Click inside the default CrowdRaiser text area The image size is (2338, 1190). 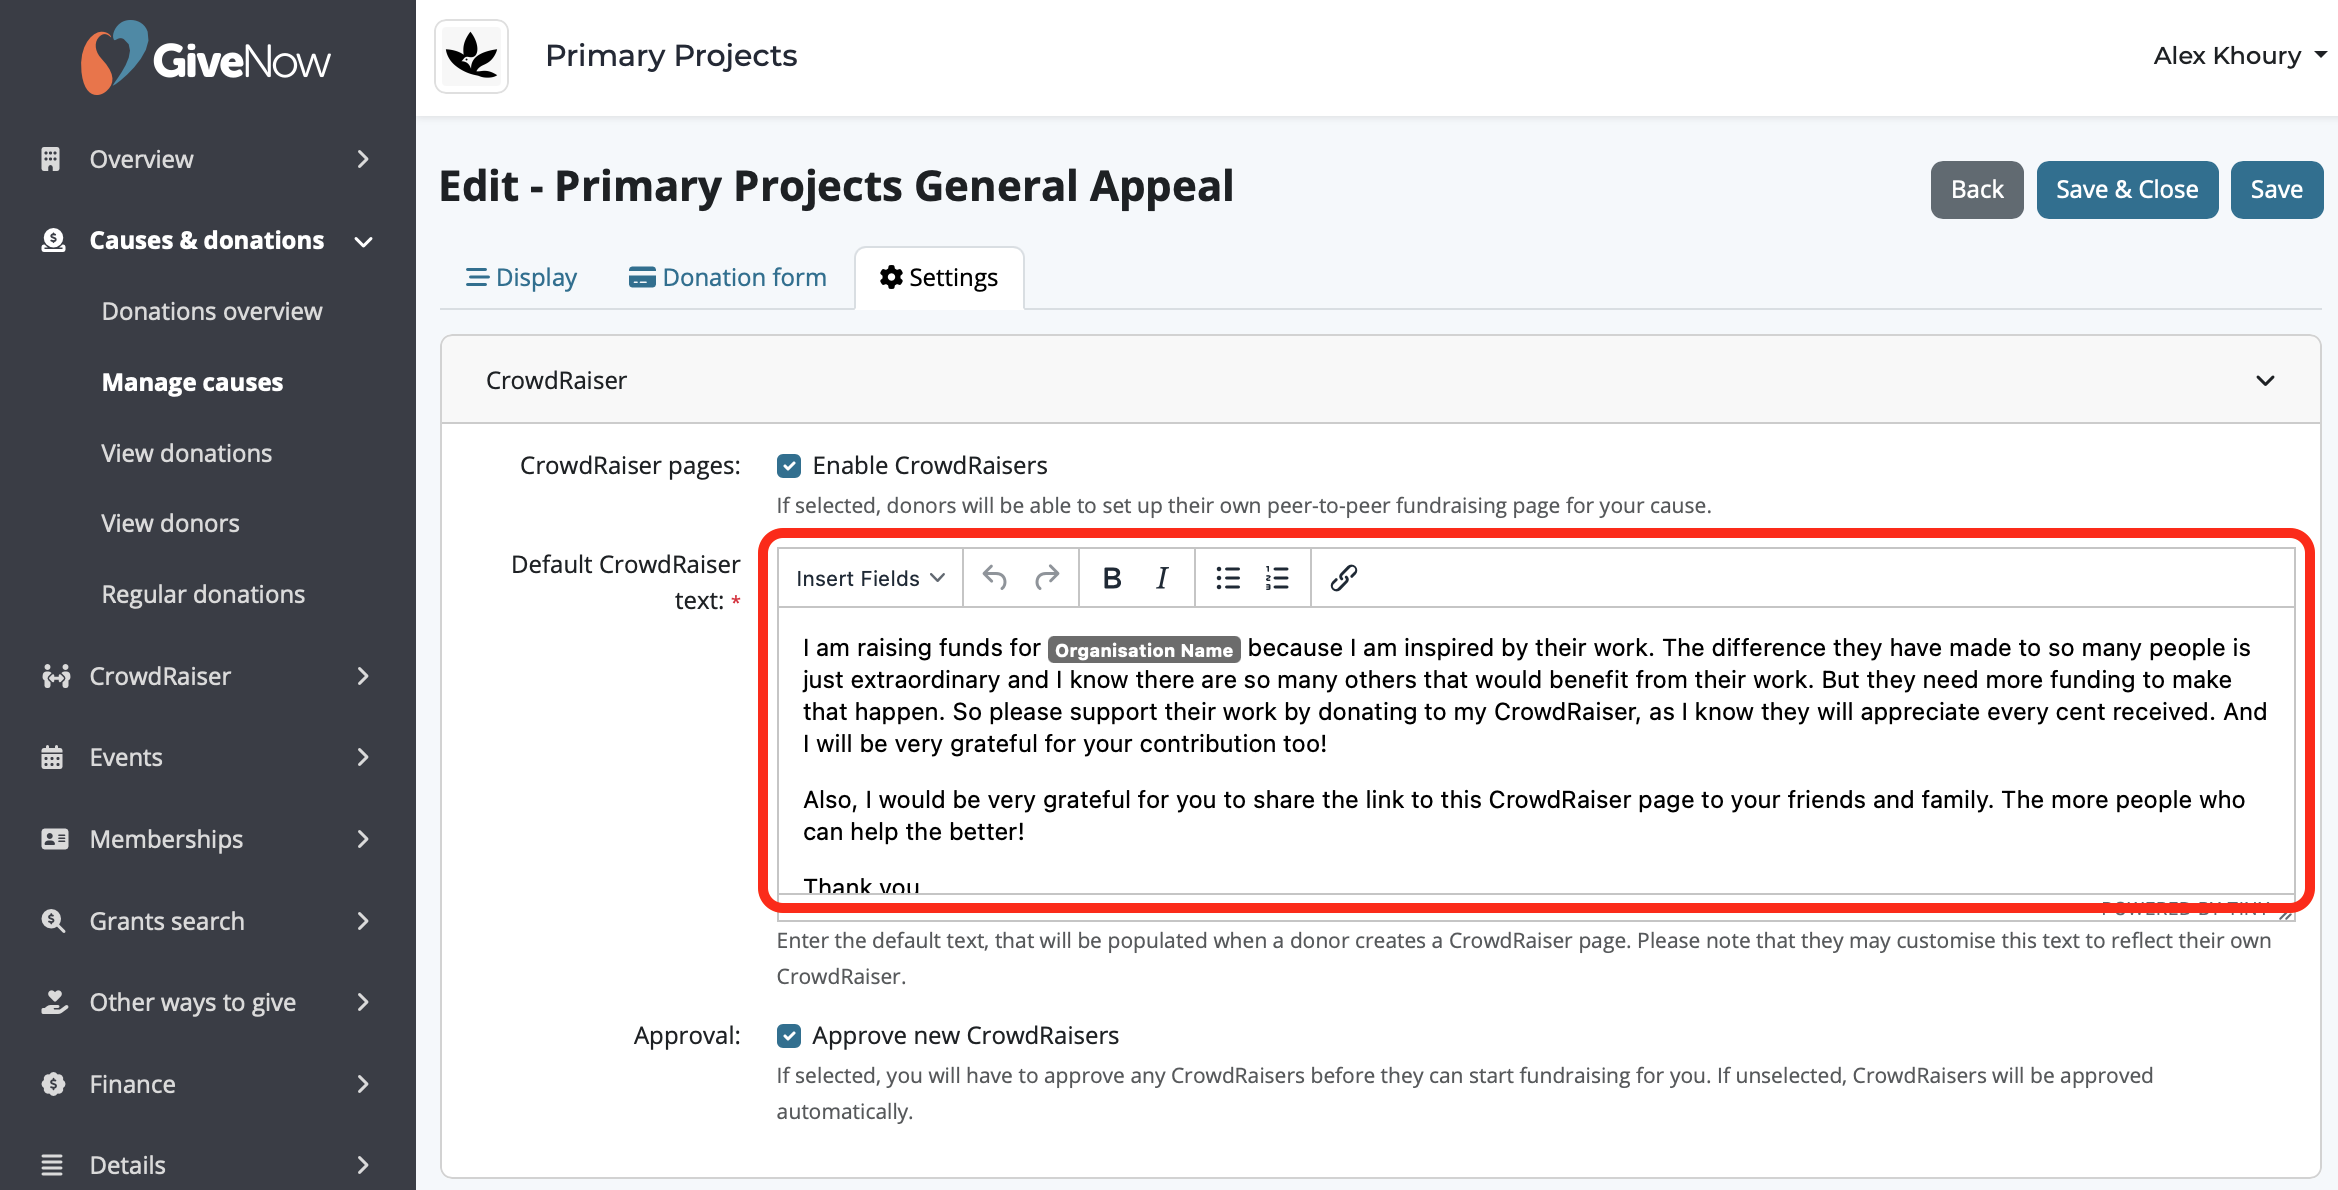pos(1536,750)
